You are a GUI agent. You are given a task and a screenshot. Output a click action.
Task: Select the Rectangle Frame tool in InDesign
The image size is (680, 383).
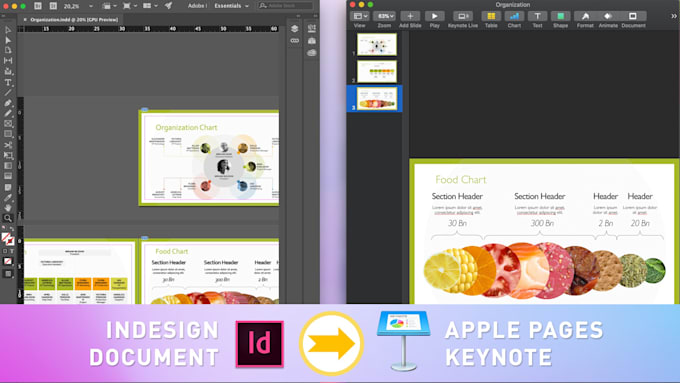8,124
